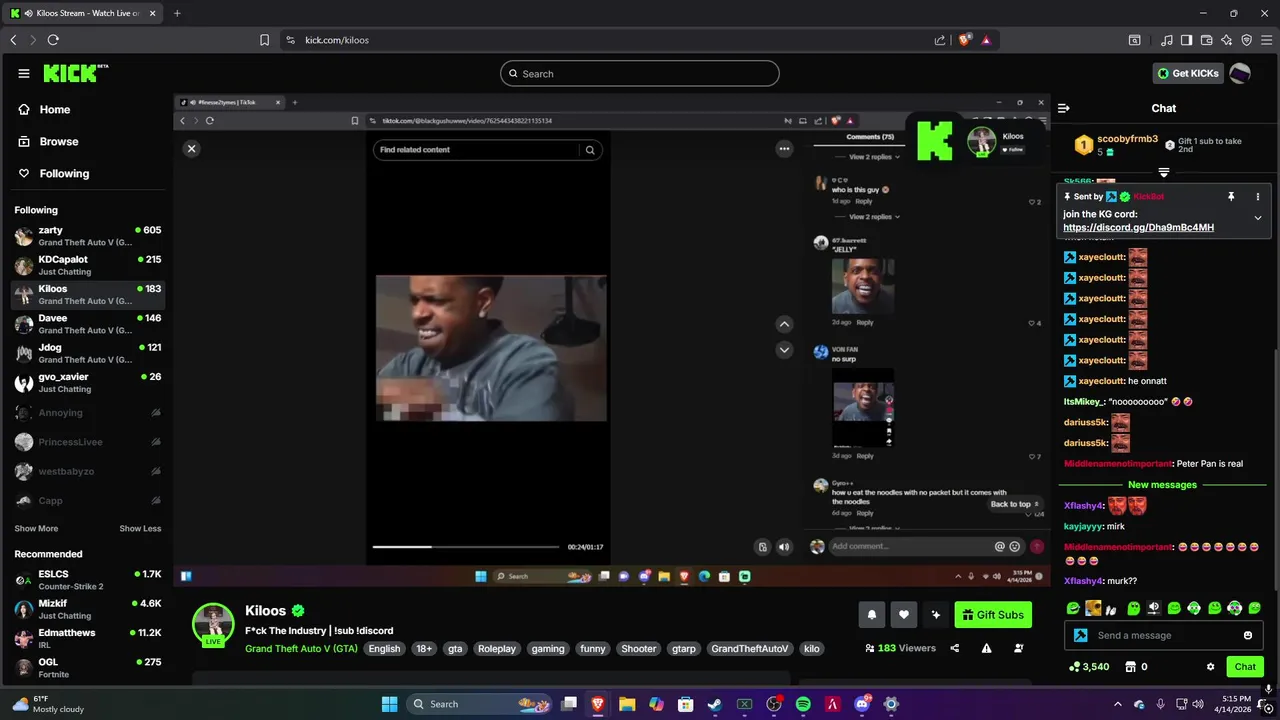Click the heart follow button
This screenshot has height=720, width=1280.
click(904, 615)
